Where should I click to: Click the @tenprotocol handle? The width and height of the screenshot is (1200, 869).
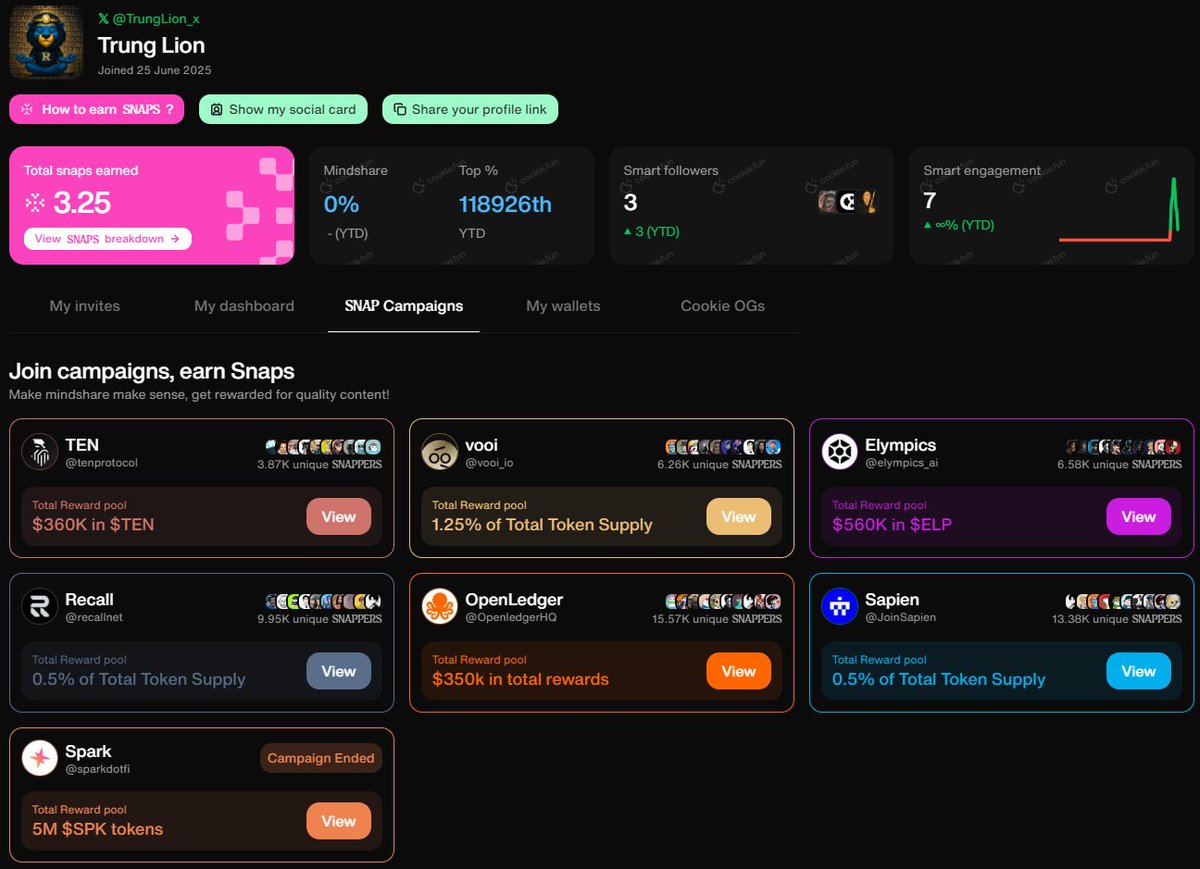tap(101, 463)
